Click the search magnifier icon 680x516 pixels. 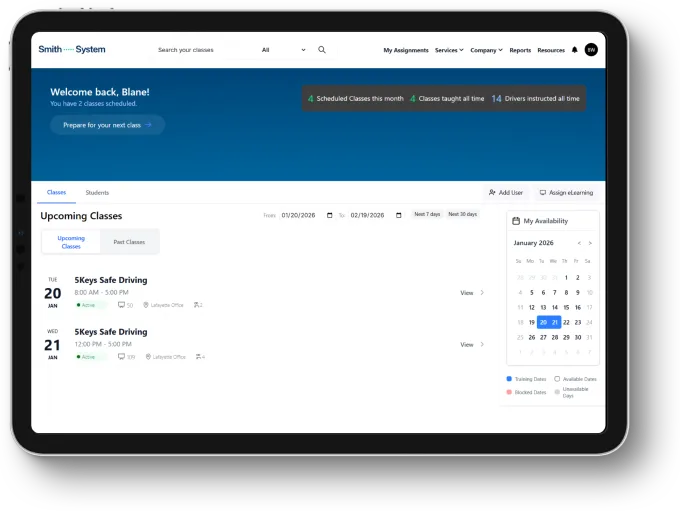pos(322,50)
